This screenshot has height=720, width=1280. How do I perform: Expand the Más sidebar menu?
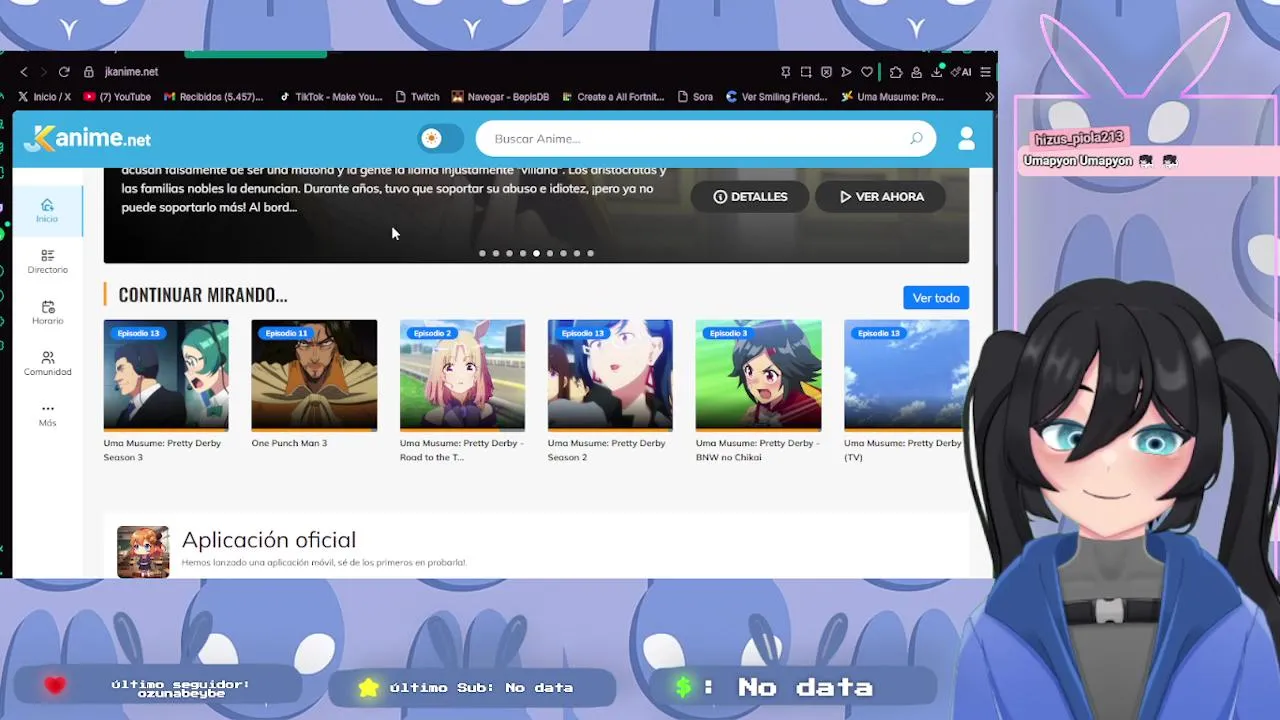pyautogui.click(x=47, y=415)
